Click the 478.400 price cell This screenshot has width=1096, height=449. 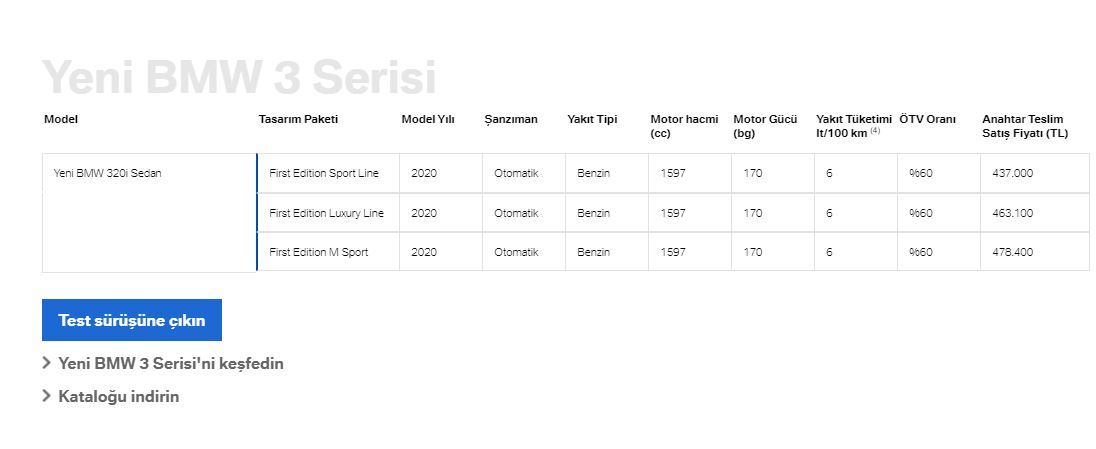pos(1034,252)
